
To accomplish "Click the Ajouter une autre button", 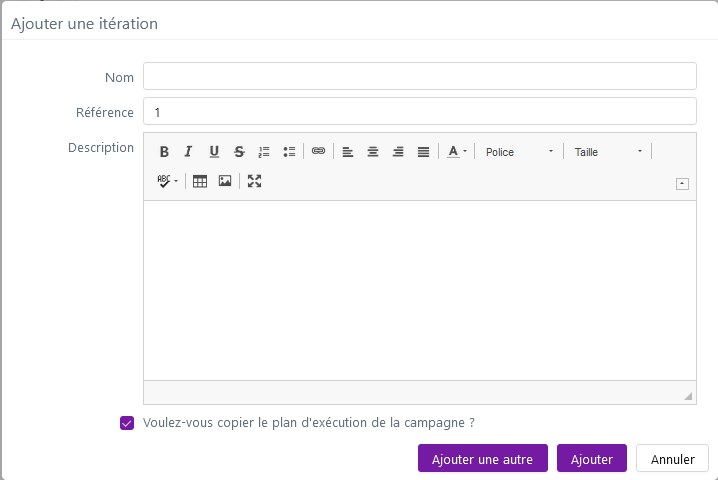I will (482, 459).
